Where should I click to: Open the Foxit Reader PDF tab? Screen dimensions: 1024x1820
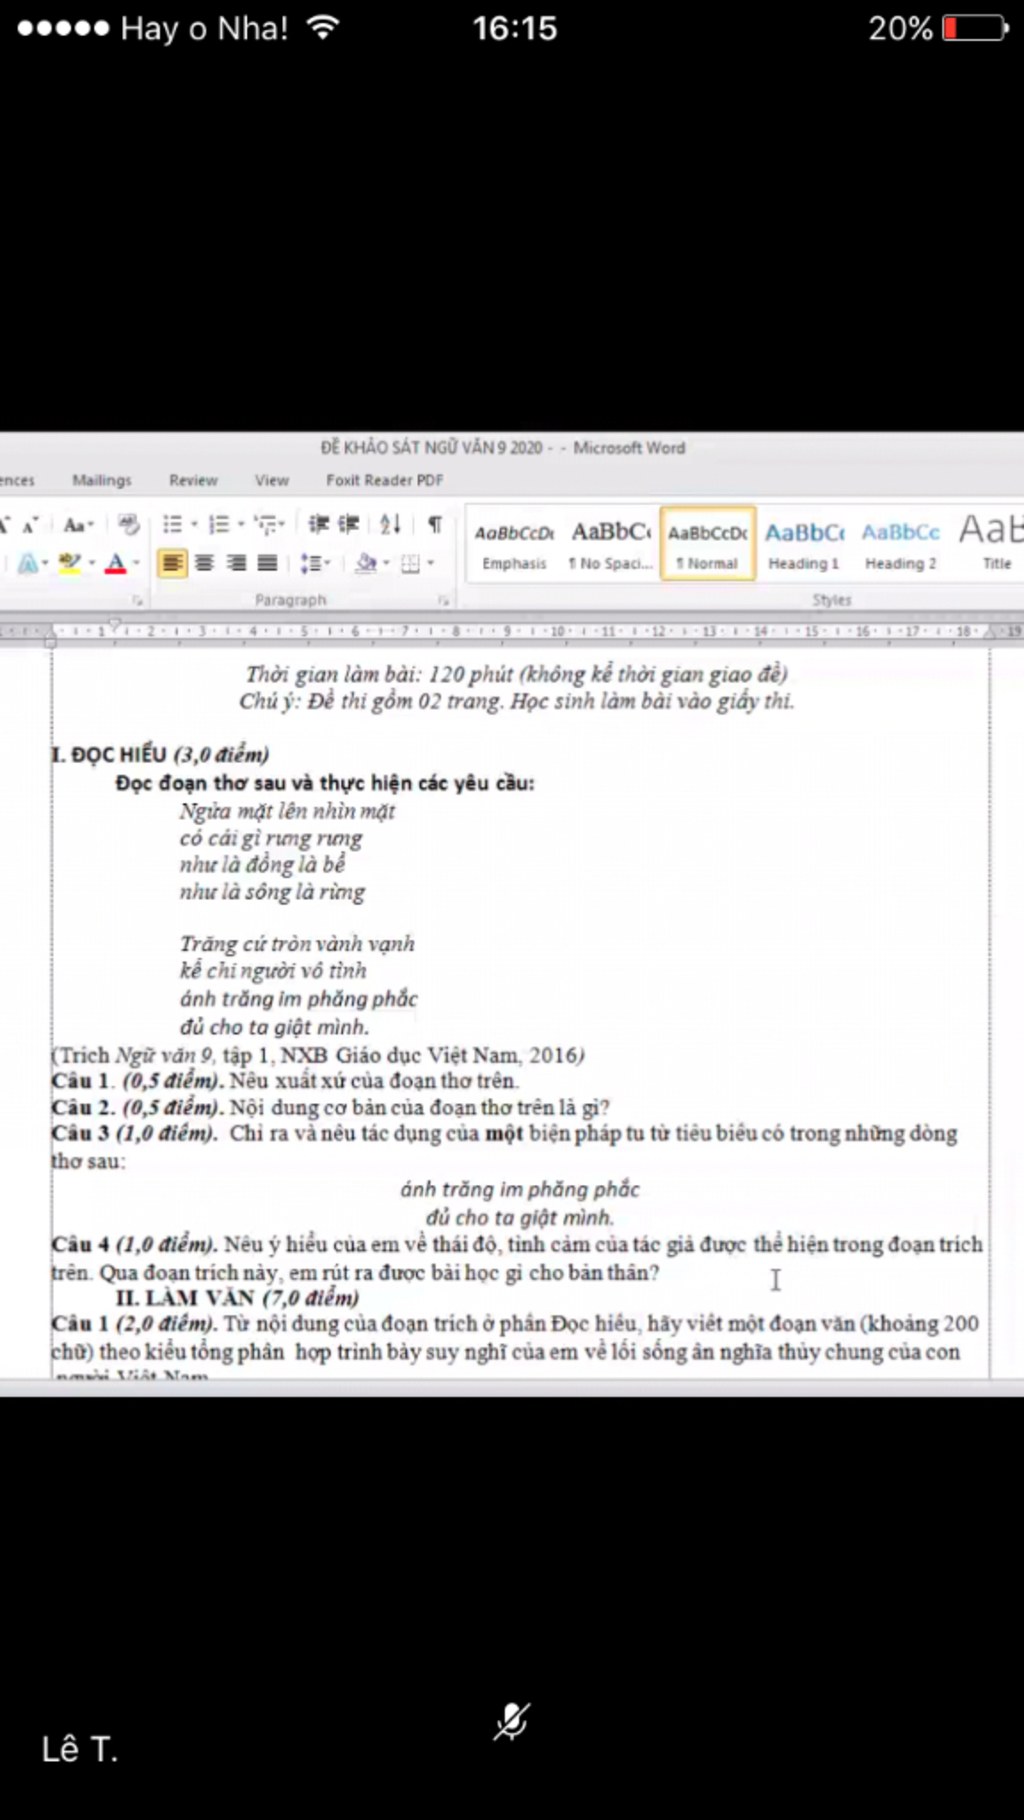pyautogui.click(x=385, y=480)
